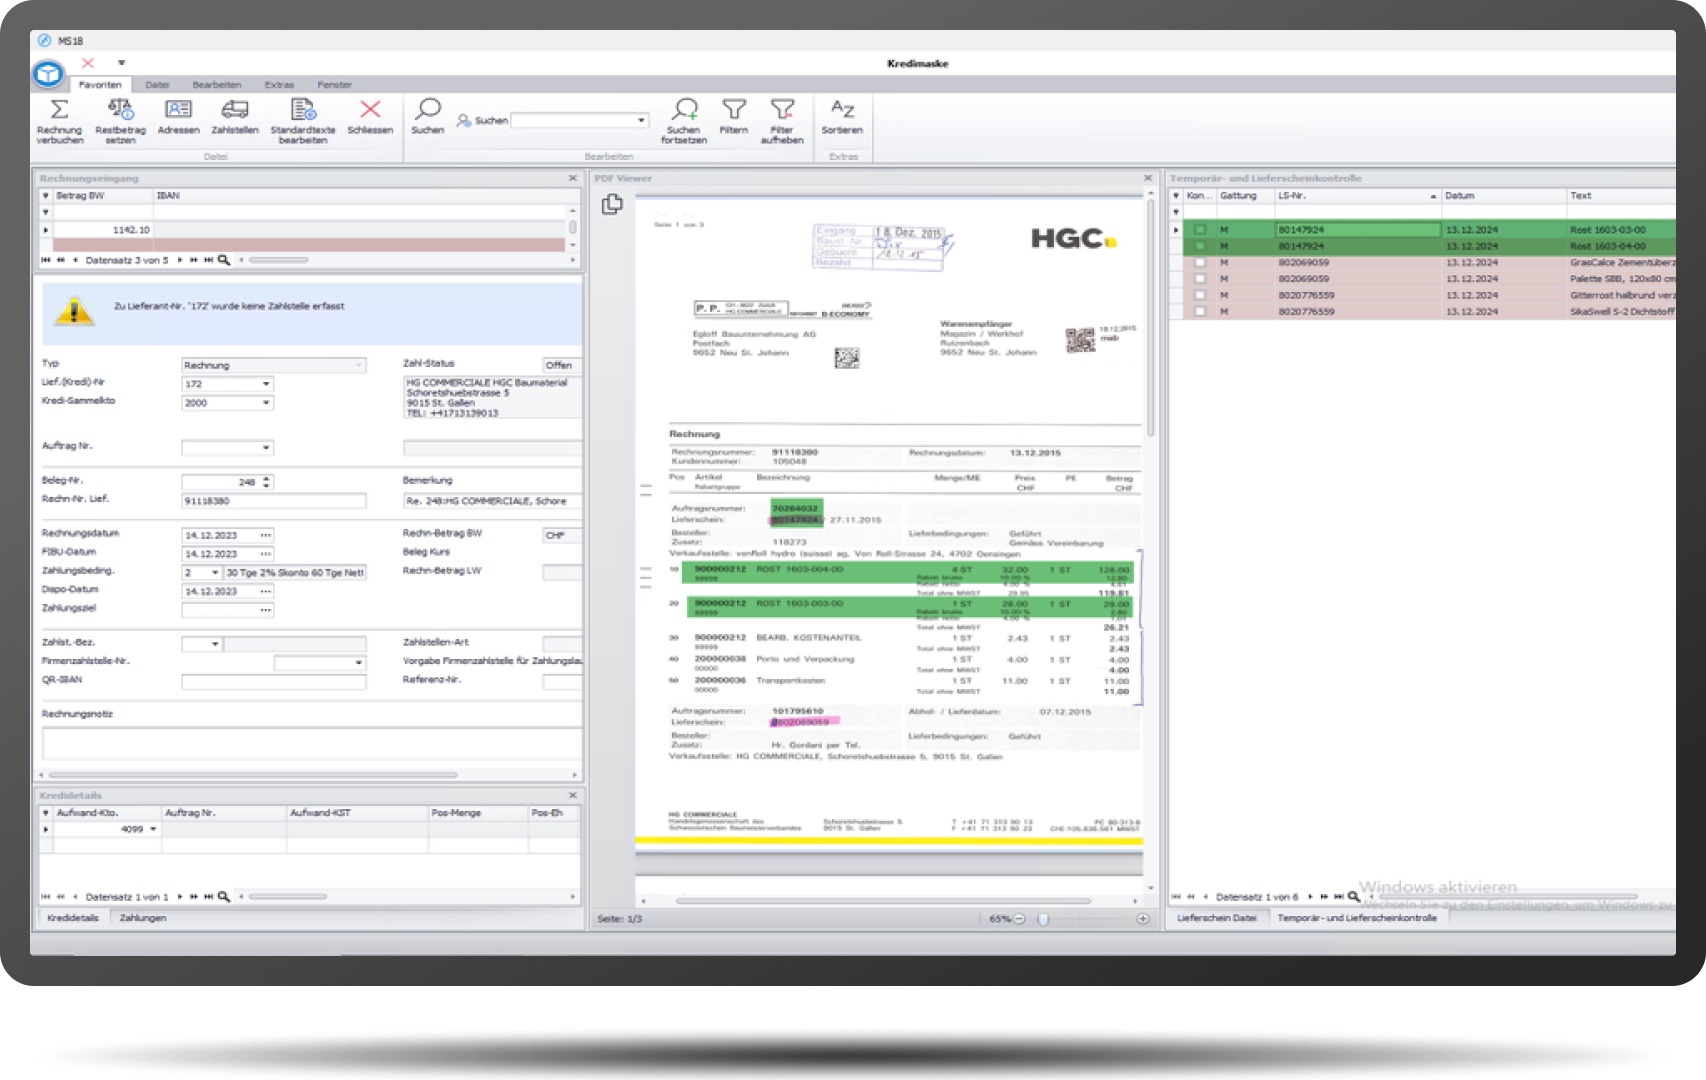Toggle checkbox for SikaSwell S-2 row
This screenshot has width=1706, height=1080.
click(x=1200, y=312)
